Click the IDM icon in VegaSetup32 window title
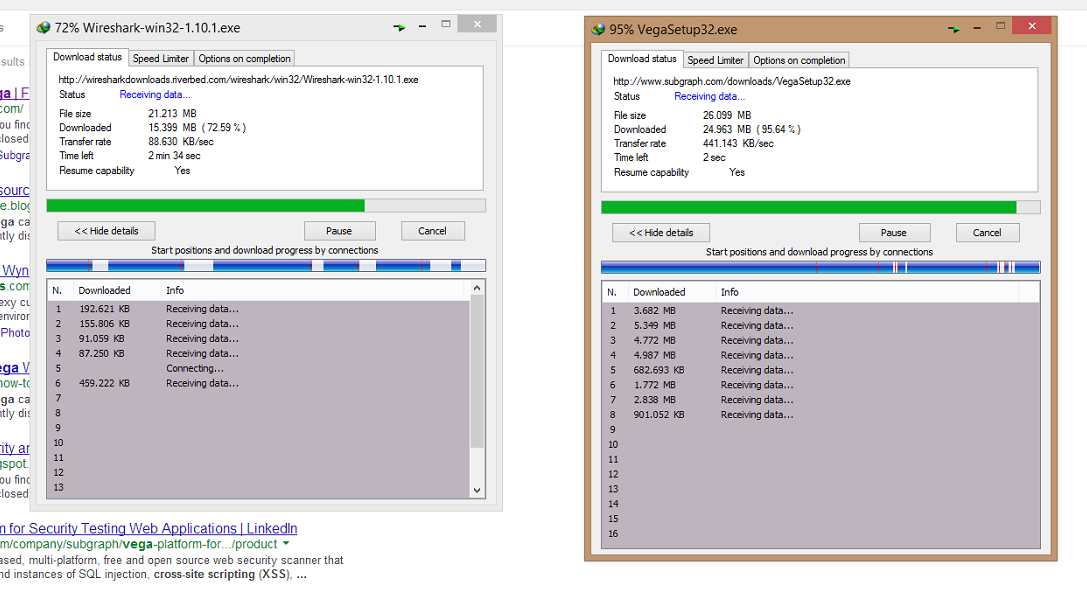 598,30
